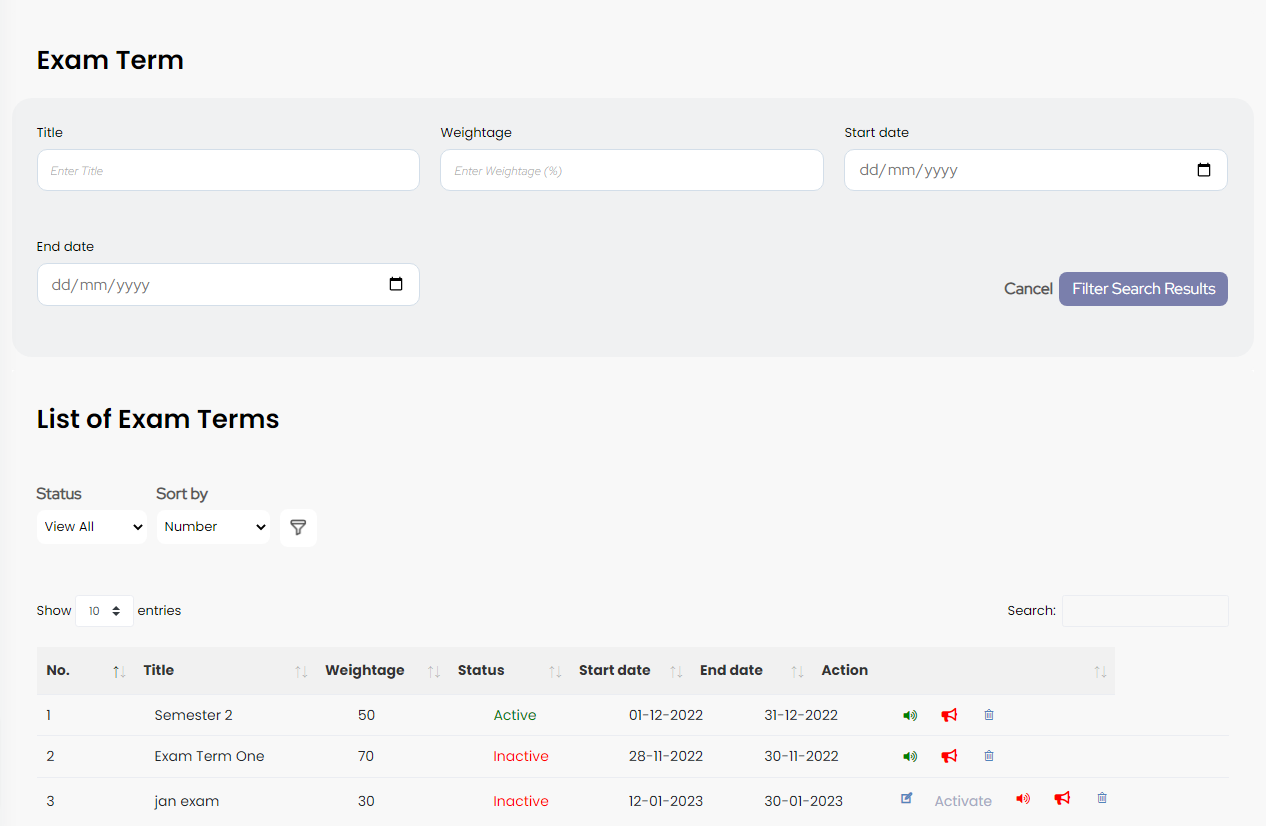Click red speaker icon for jan exam
1266x826 pixels.
point(1022,798)
